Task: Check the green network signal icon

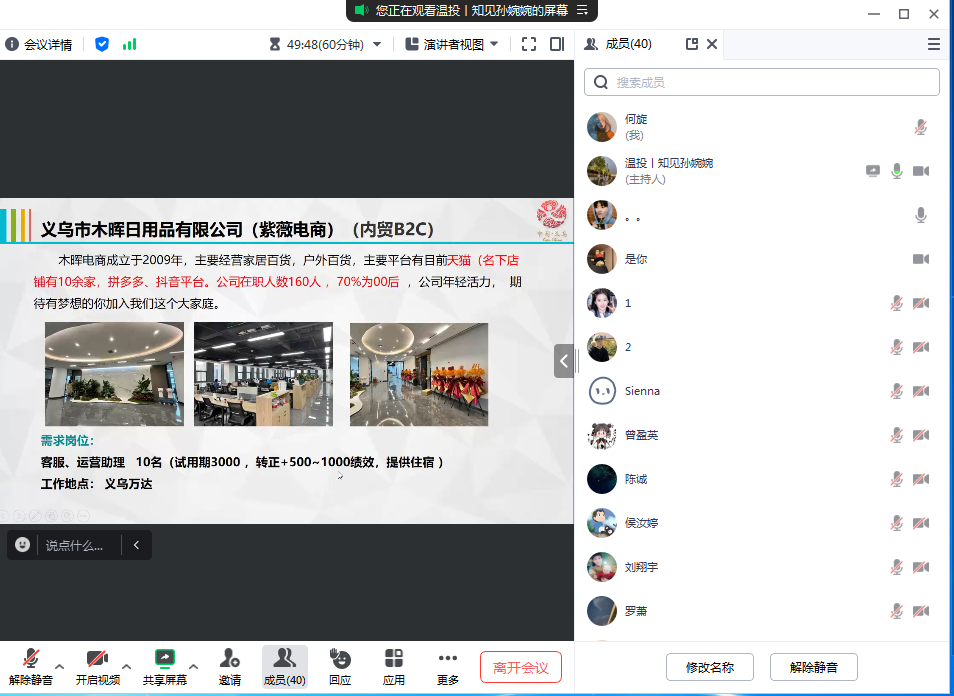Action: click(129, 44)
